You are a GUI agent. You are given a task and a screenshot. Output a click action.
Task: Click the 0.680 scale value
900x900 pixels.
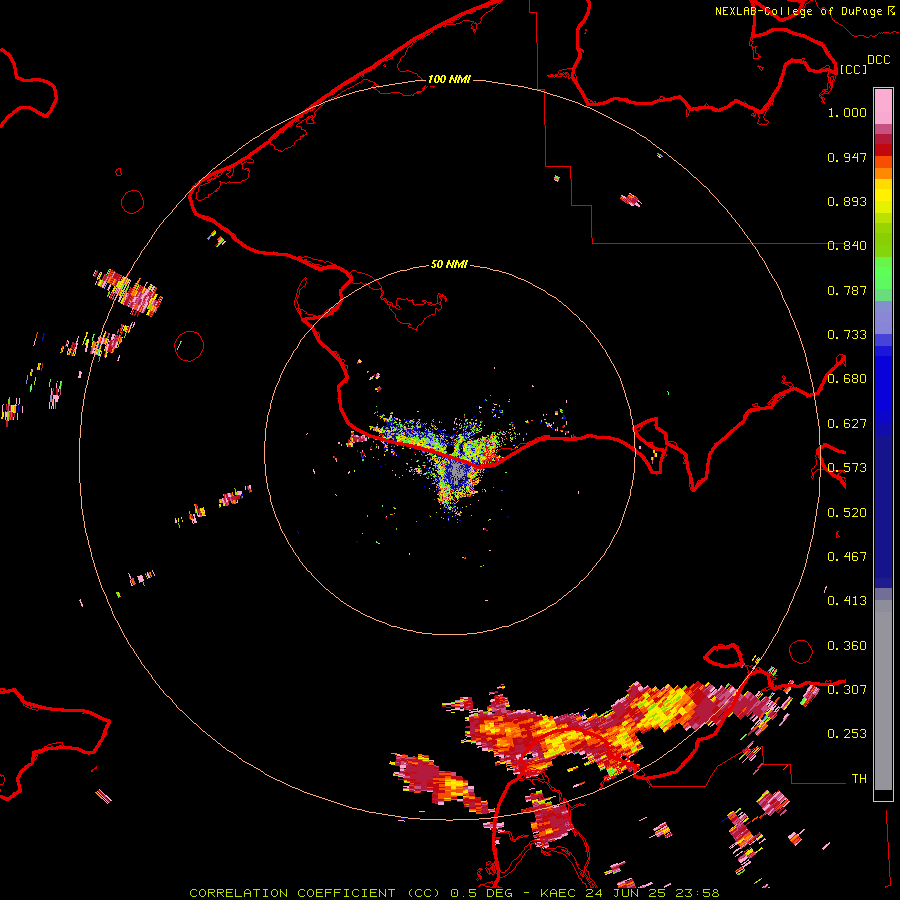(847, 379)
